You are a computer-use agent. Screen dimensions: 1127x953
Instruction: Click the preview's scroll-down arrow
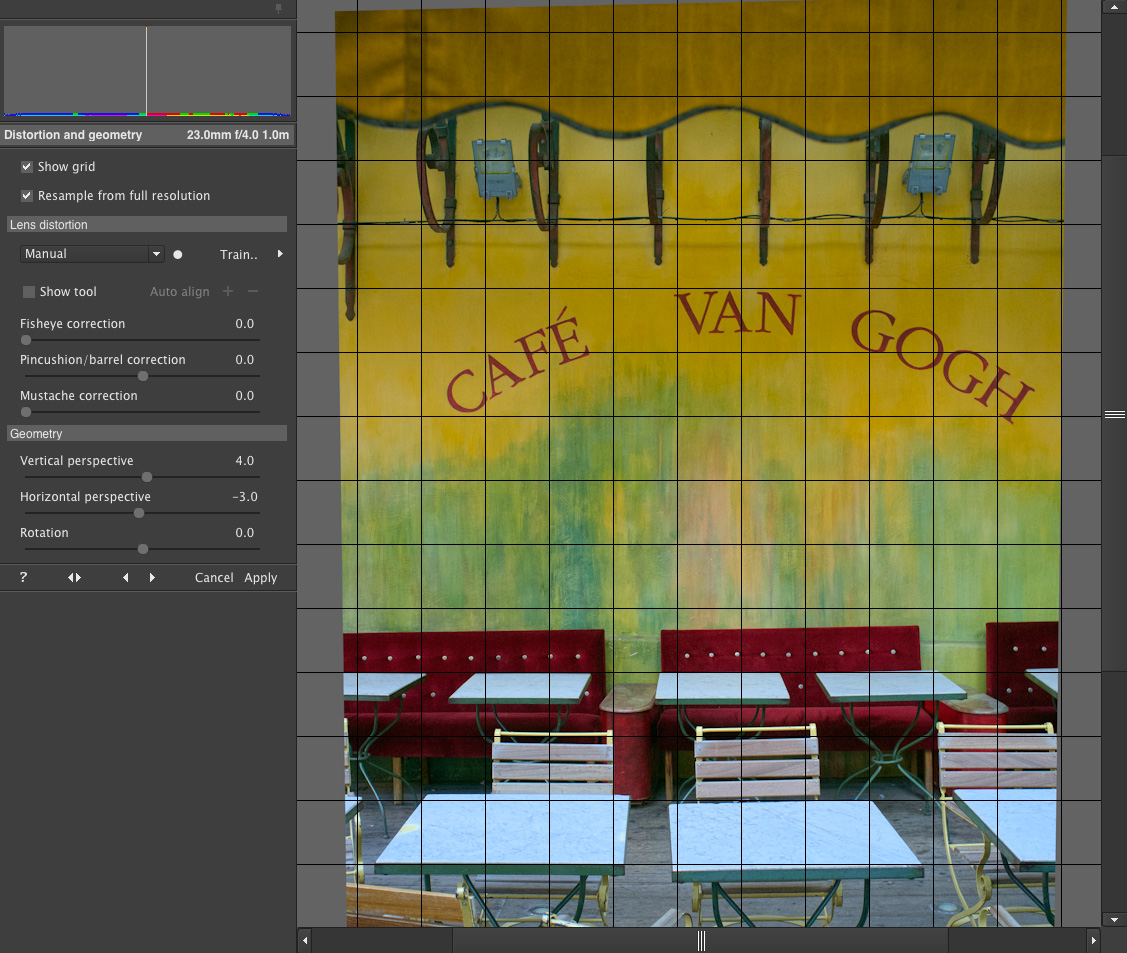(1114, 919)
